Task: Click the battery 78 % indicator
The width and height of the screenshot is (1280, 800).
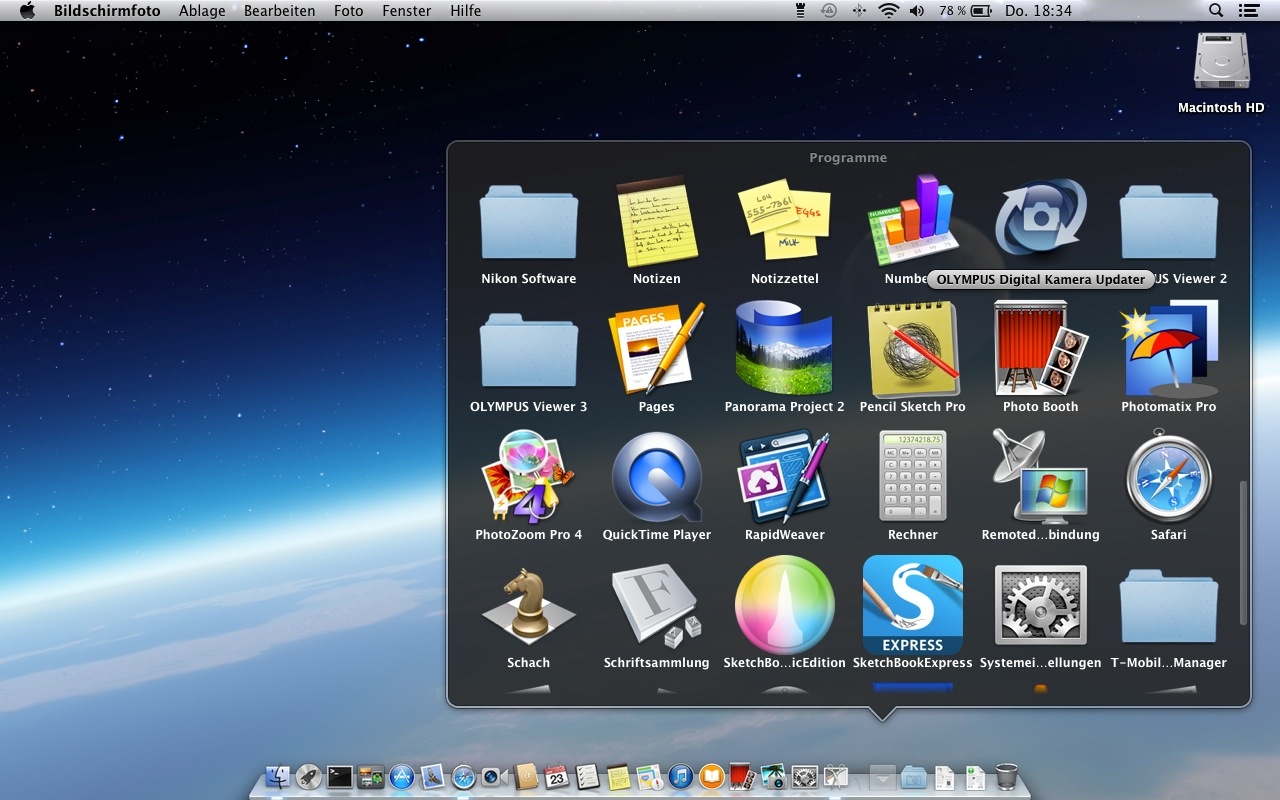Action: (966, 11)
